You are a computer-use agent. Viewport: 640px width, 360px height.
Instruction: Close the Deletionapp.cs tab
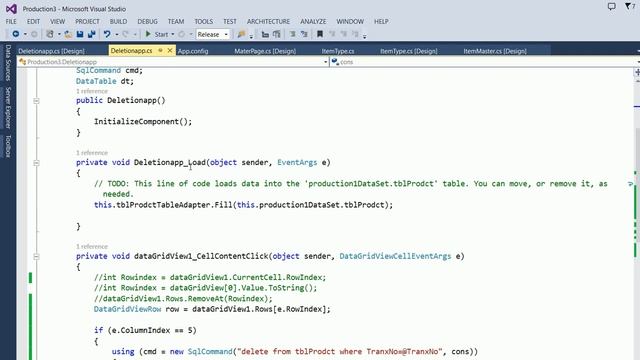[170, 50]
